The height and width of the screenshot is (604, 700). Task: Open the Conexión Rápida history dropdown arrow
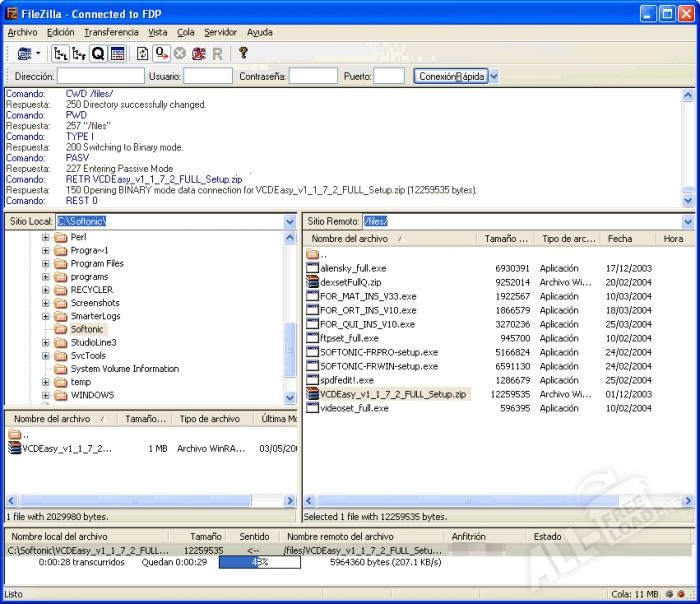tap(494, 76)
